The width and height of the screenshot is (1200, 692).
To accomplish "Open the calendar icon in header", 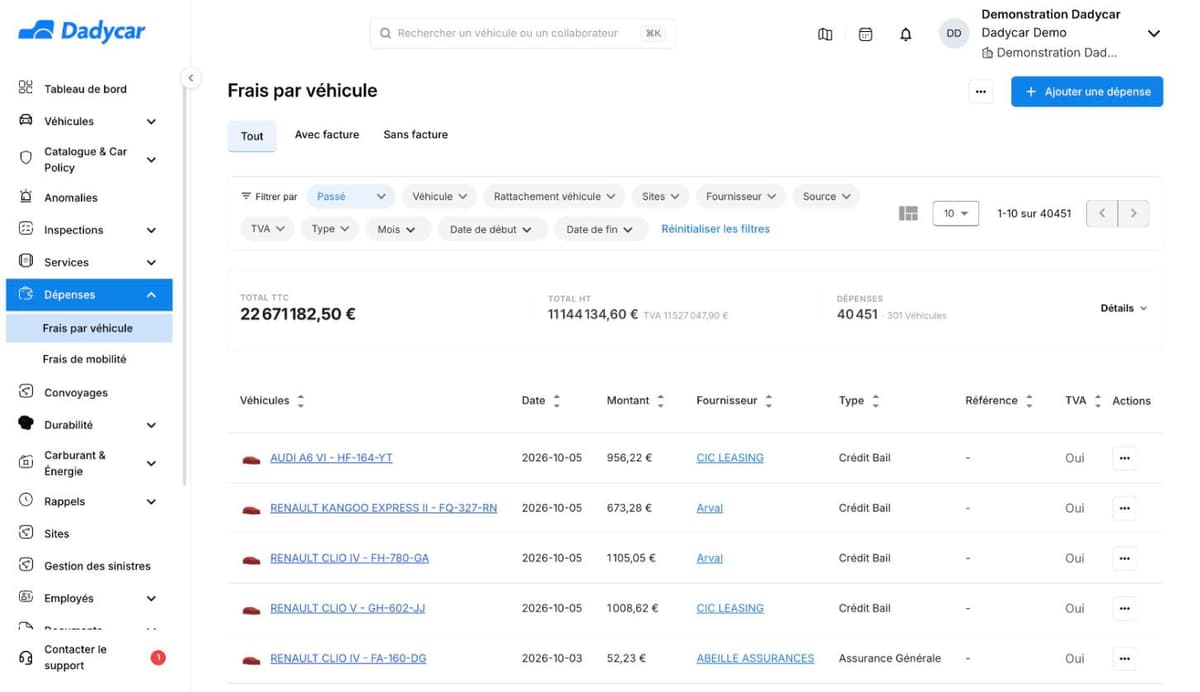I will tap(866, 34).
